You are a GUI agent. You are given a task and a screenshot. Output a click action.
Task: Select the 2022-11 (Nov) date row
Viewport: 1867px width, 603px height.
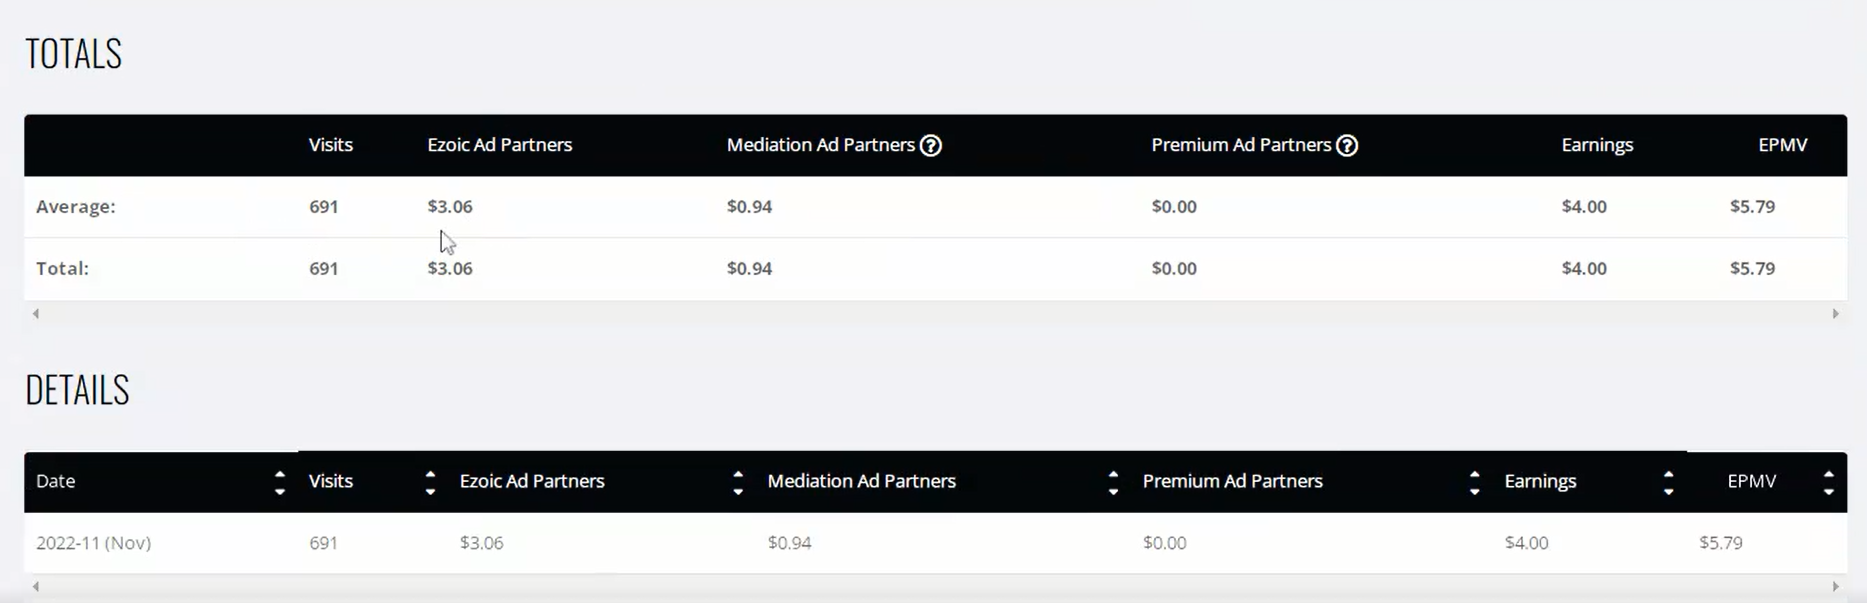tap(935, 543)
